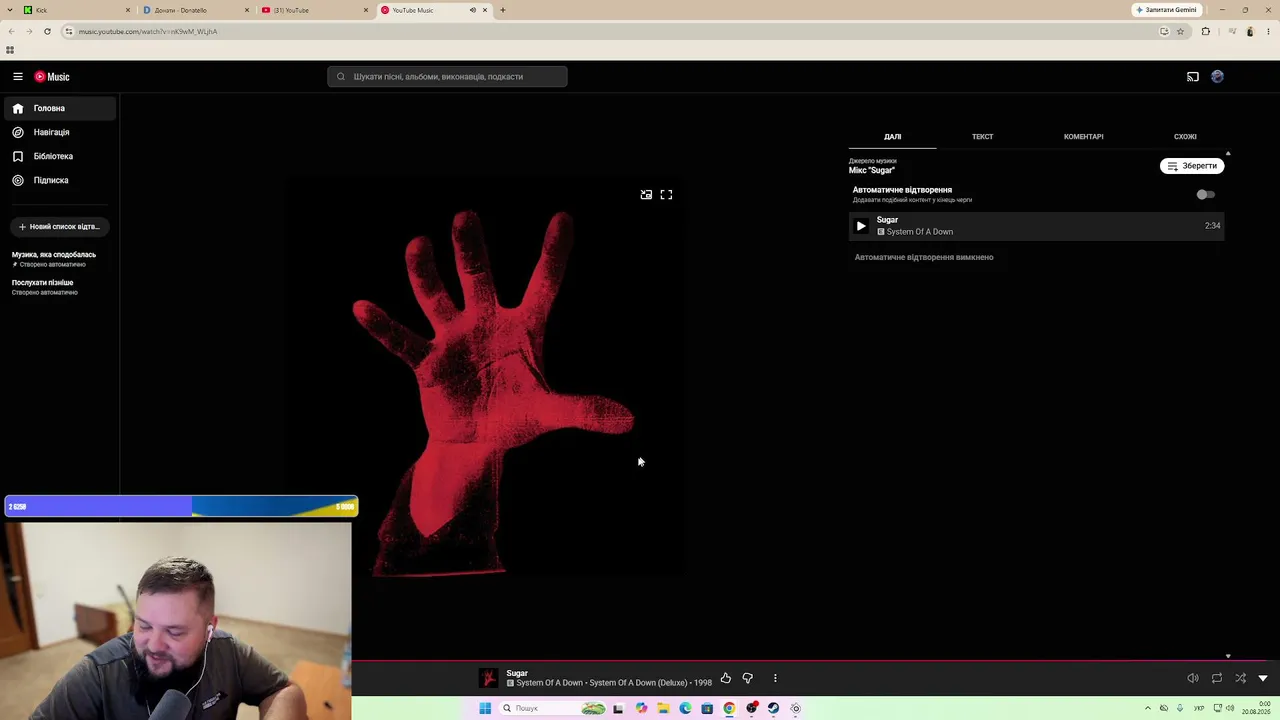The height and width of the screenshot is (720, 1280).
Task: Show hidden system tray icons
Action: pos(1147,708)
